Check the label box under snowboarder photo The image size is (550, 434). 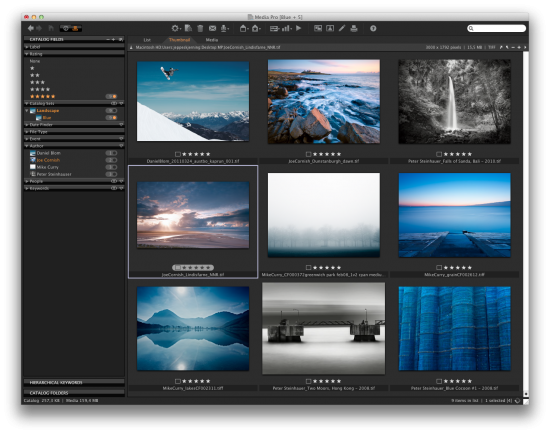click(178, 154)
